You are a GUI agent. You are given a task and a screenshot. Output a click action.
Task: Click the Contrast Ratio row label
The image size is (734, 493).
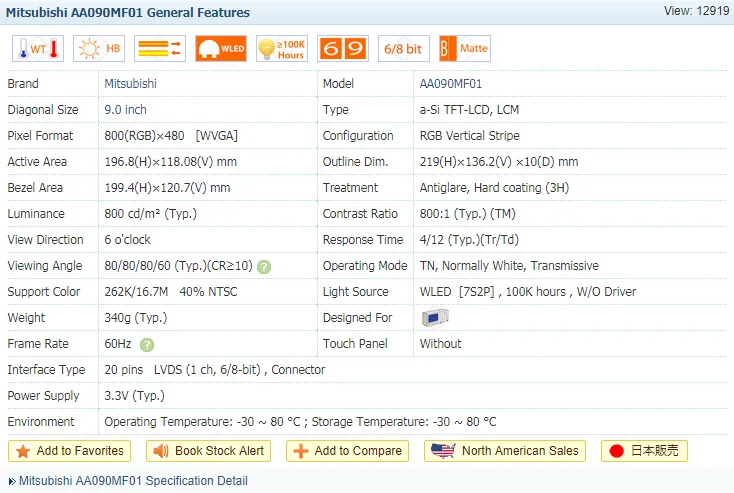point(360,214)
